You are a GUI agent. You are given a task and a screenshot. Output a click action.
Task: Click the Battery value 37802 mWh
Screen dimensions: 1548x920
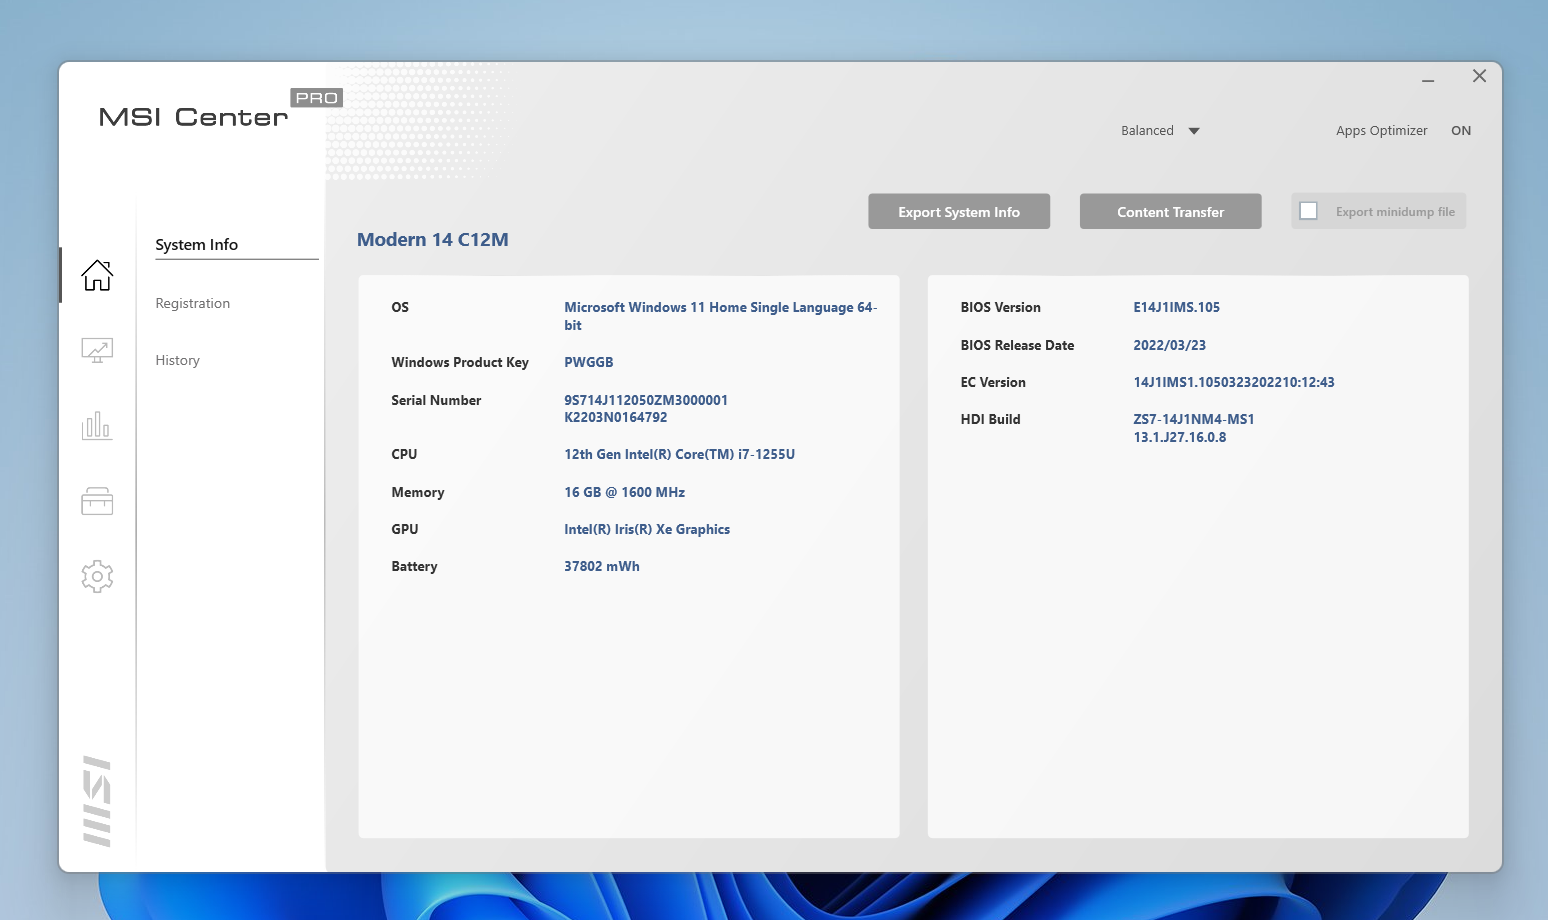(602, 566)
